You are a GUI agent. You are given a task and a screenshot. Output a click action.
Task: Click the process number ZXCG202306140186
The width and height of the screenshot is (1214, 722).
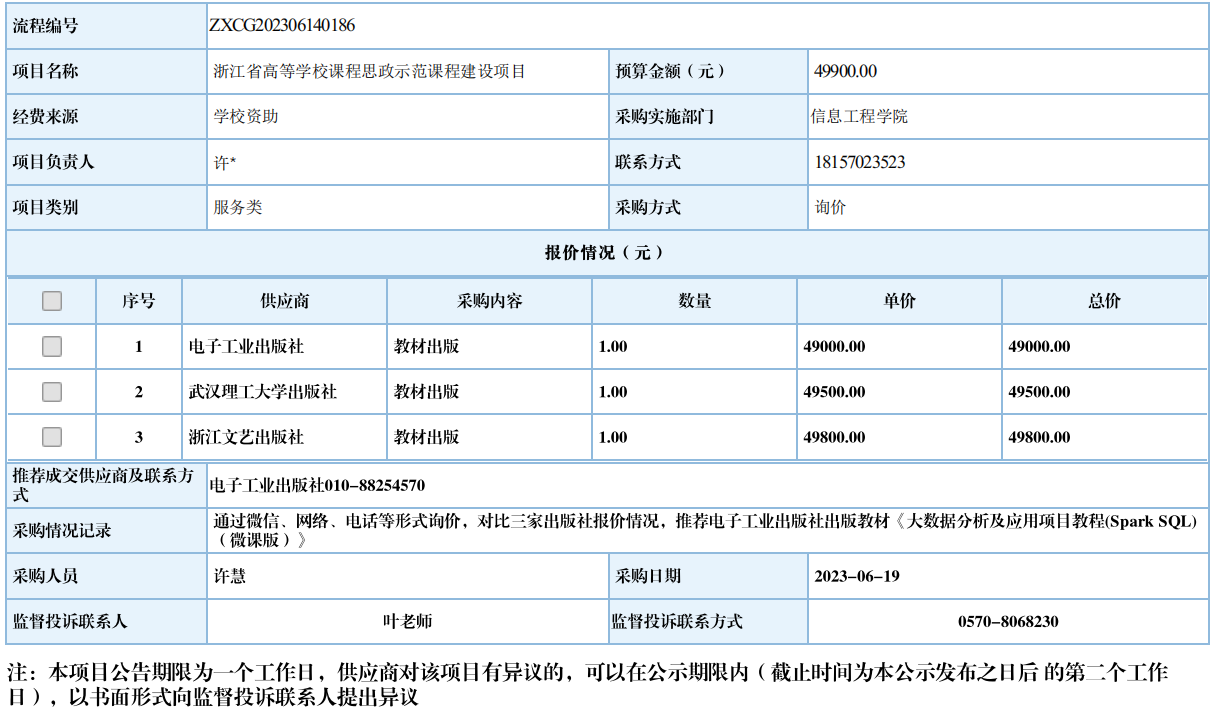pos(282,26)
